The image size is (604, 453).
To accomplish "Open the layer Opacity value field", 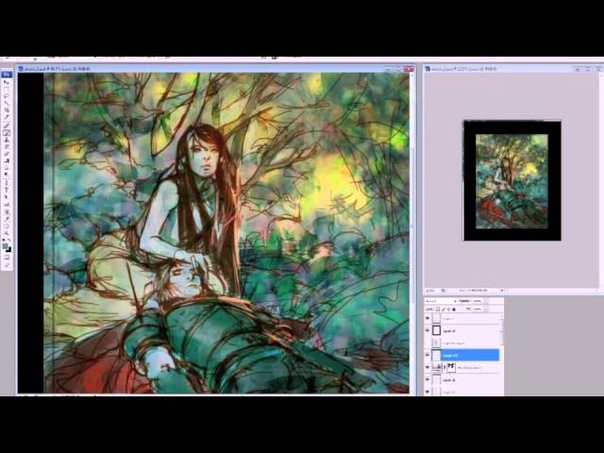I will point(477,301).
